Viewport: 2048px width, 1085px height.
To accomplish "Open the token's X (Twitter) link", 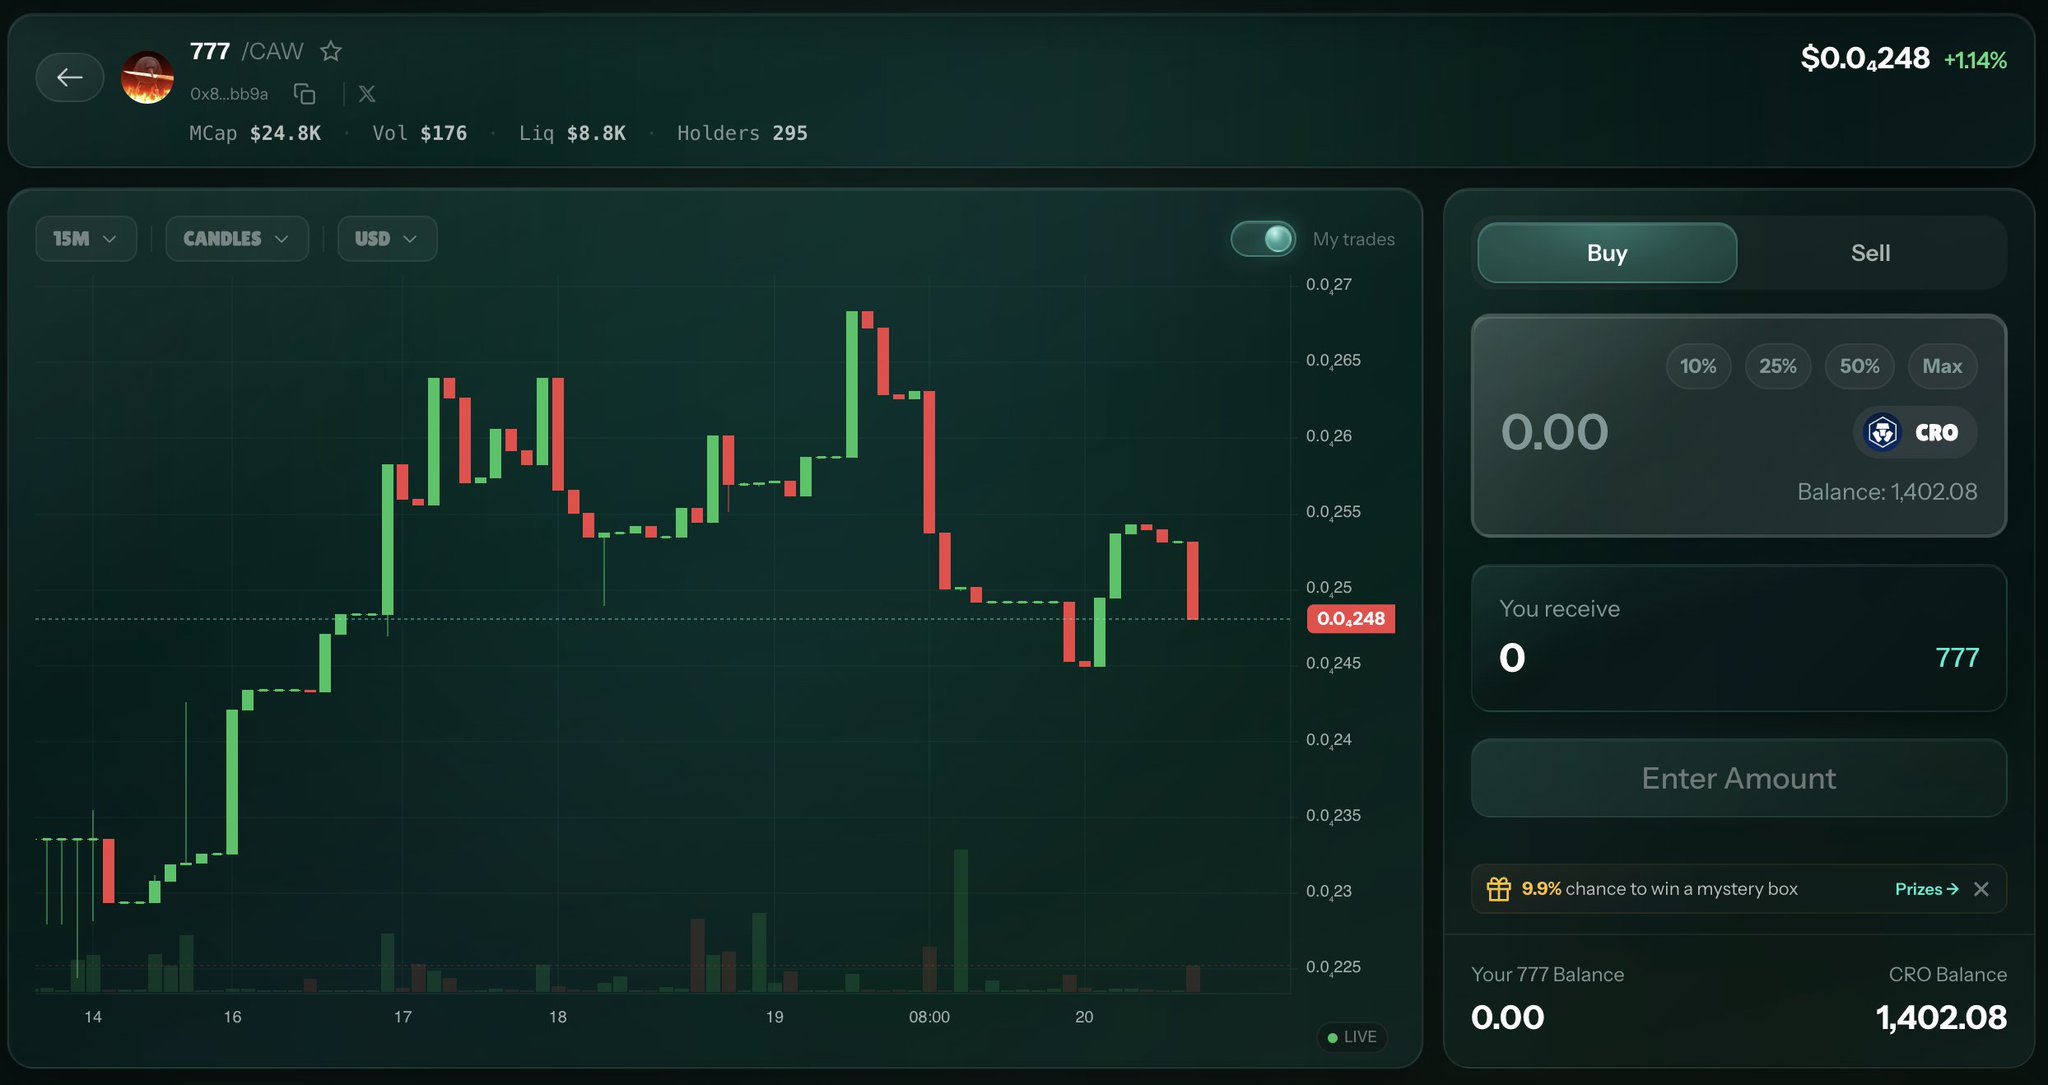I will pyautogui.click(x=367, y=94).
